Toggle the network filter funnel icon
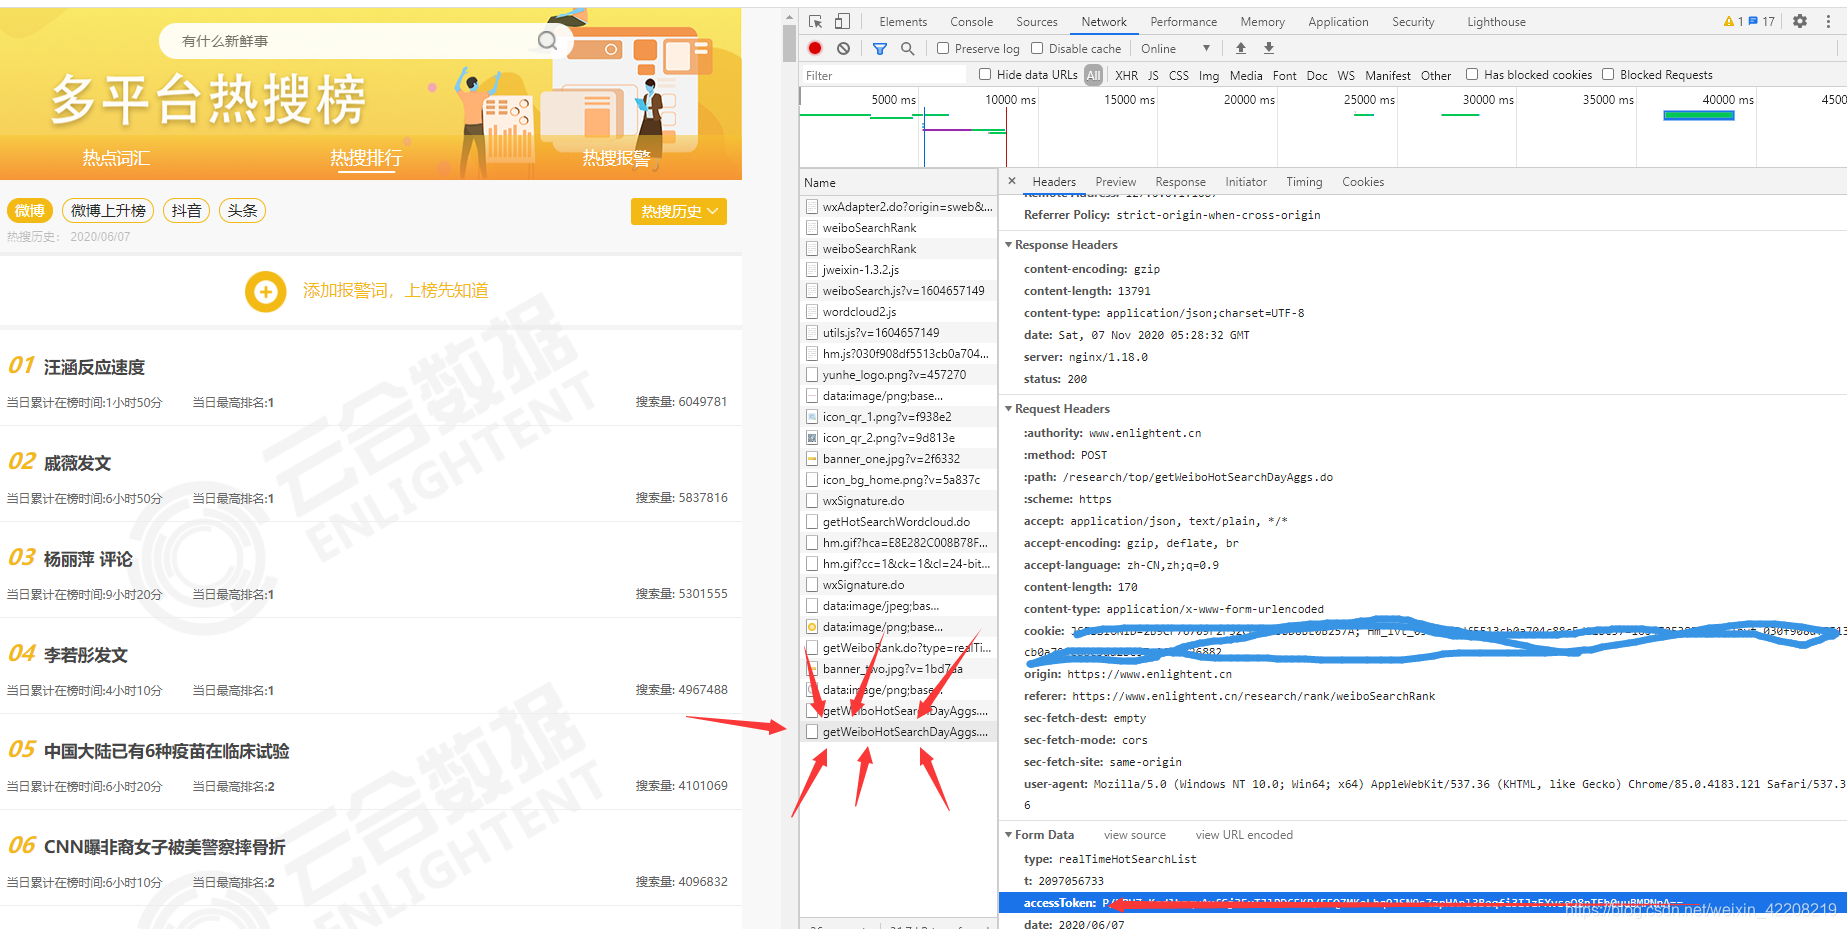The width and height of the screenshot is (1847, 929). [x=880, y=48]
